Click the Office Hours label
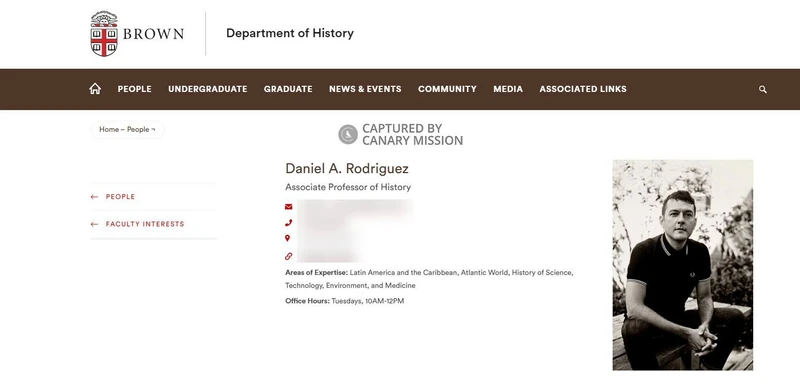This screenshot has height=385, width=800. (307, 301)
